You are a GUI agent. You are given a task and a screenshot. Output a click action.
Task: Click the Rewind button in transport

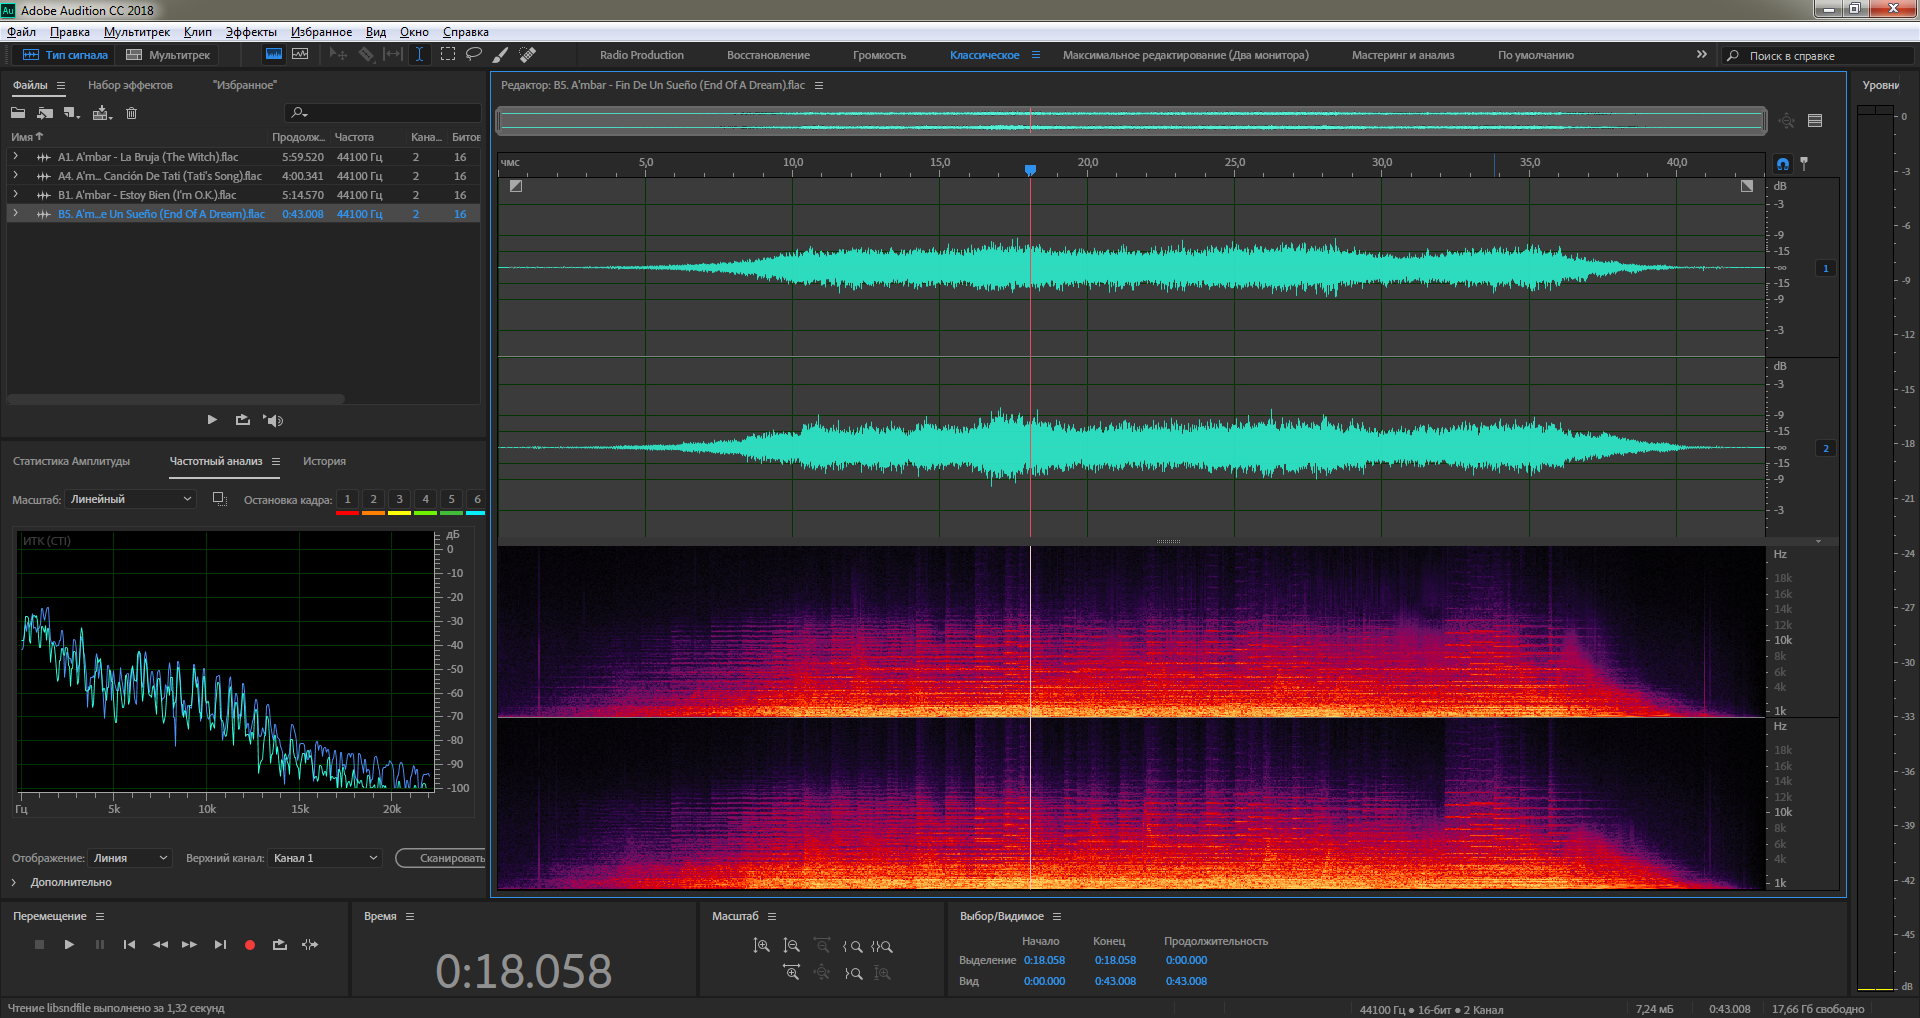point(160,944)
